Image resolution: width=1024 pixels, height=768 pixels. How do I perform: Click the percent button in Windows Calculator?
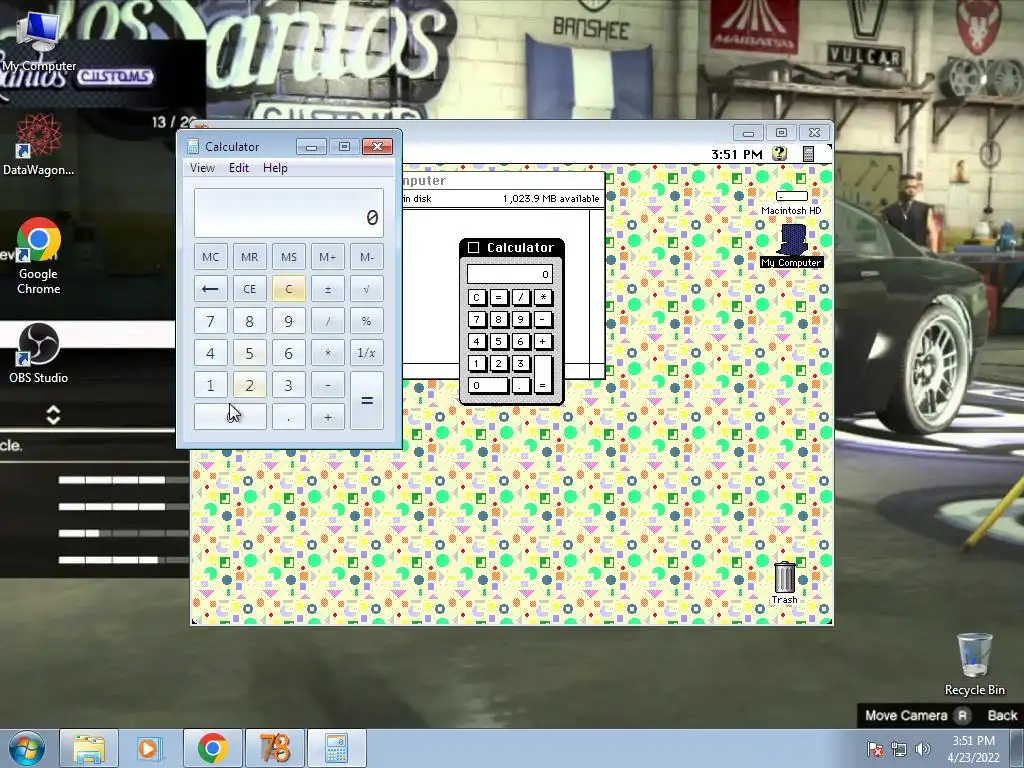point(367,321)
